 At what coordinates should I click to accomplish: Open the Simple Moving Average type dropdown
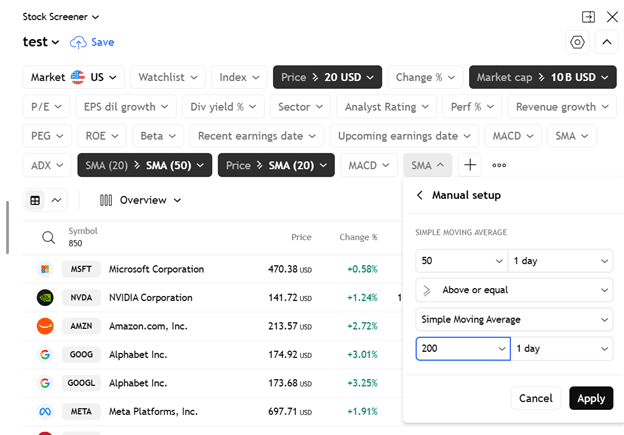coord(513,319)
